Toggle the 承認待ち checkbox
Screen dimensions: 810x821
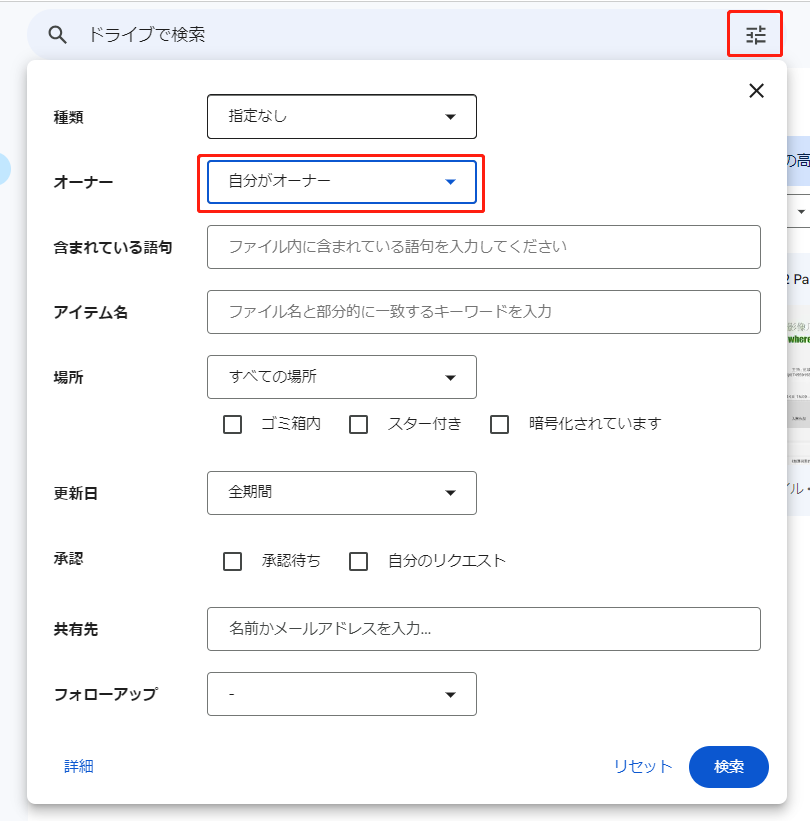click(x=233, y=561)
